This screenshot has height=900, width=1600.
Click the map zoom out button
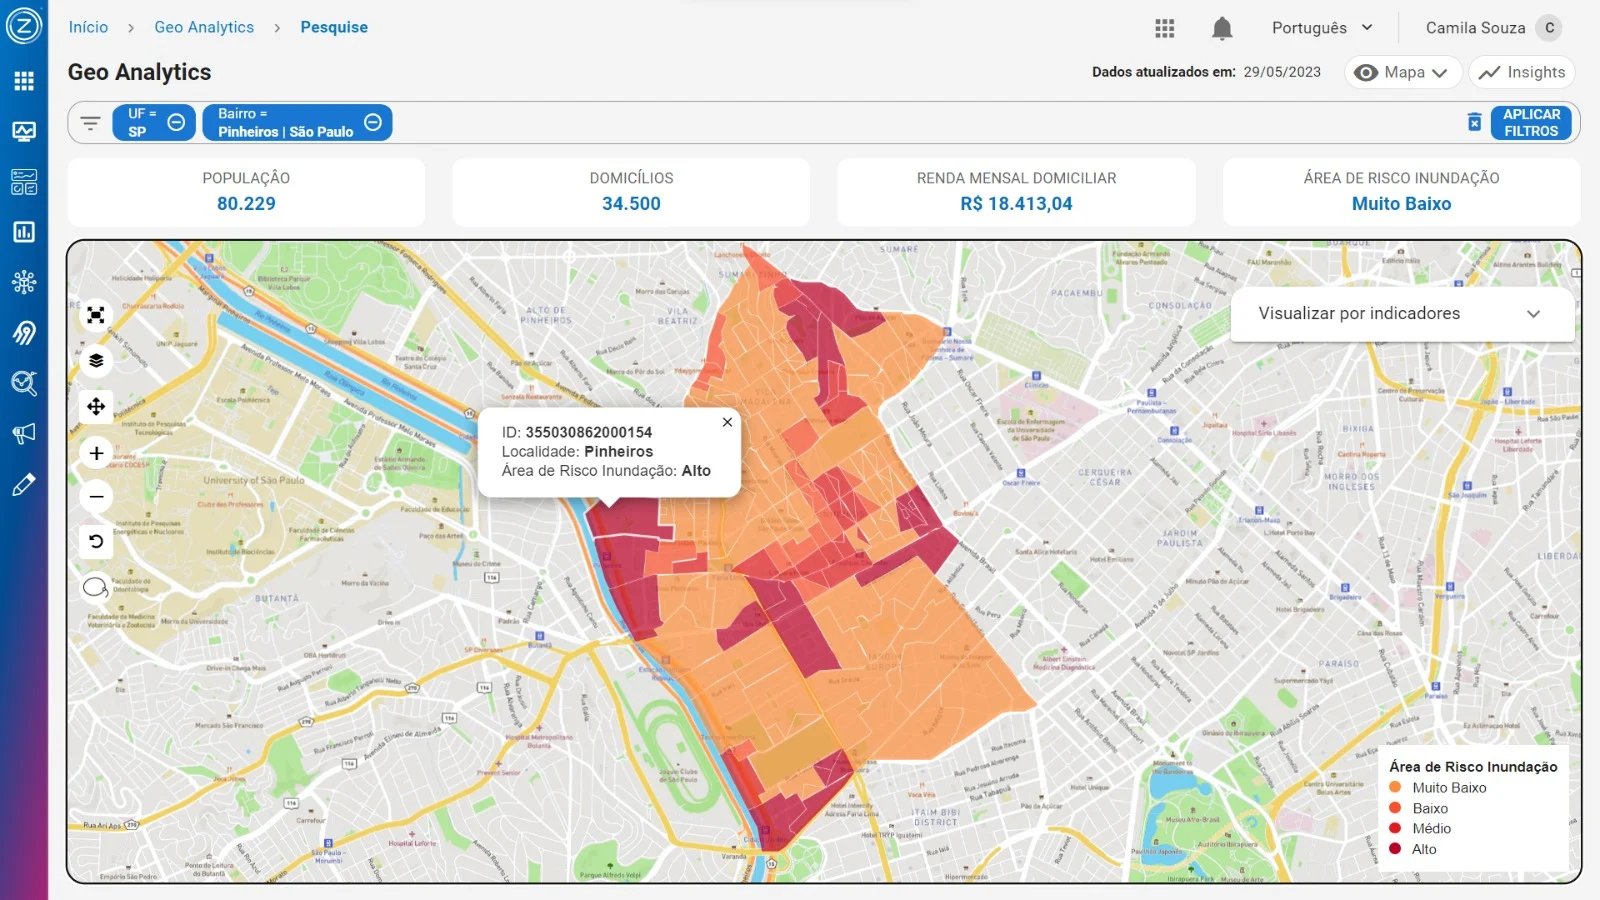(x=96, y=497)
